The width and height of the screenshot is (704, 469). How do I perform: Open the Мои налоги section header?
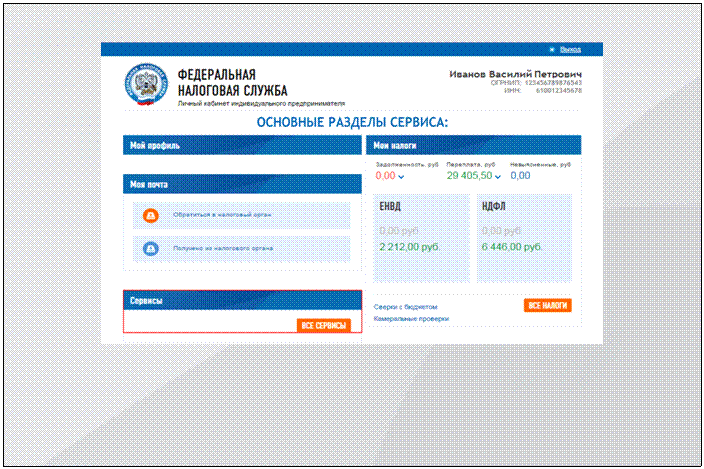473,145
